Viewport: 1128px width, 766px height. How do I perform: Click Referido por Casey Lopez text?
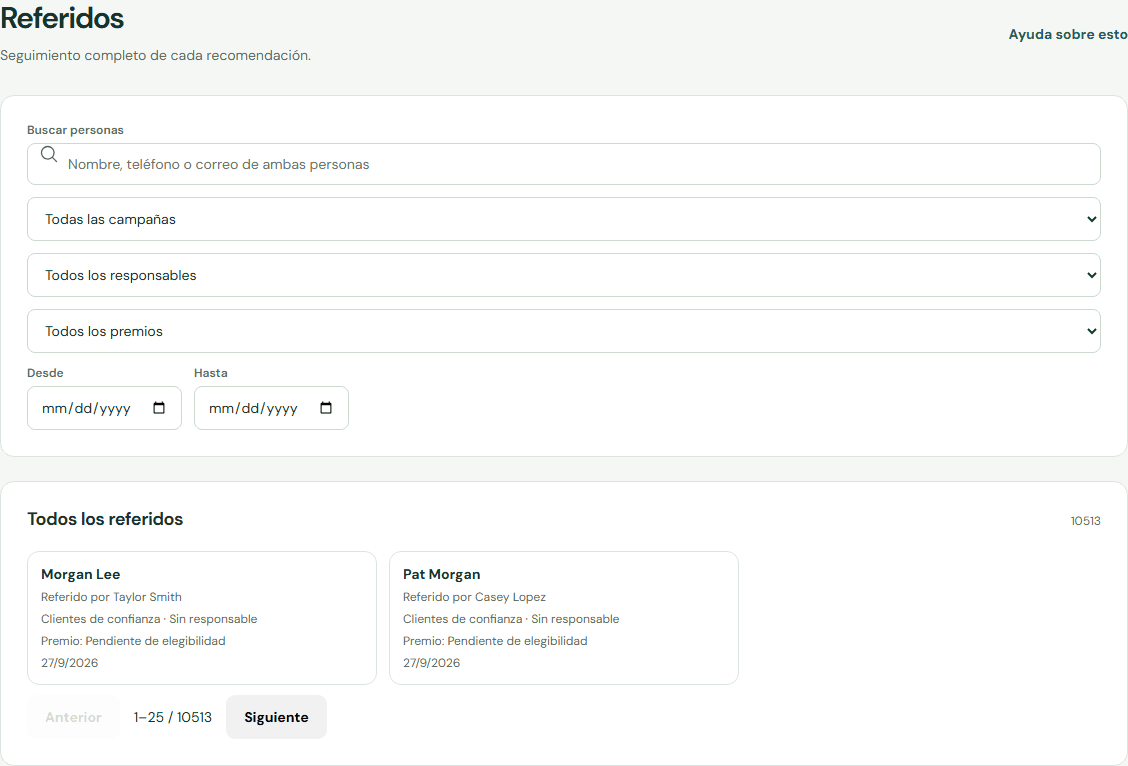coord(474,597)
